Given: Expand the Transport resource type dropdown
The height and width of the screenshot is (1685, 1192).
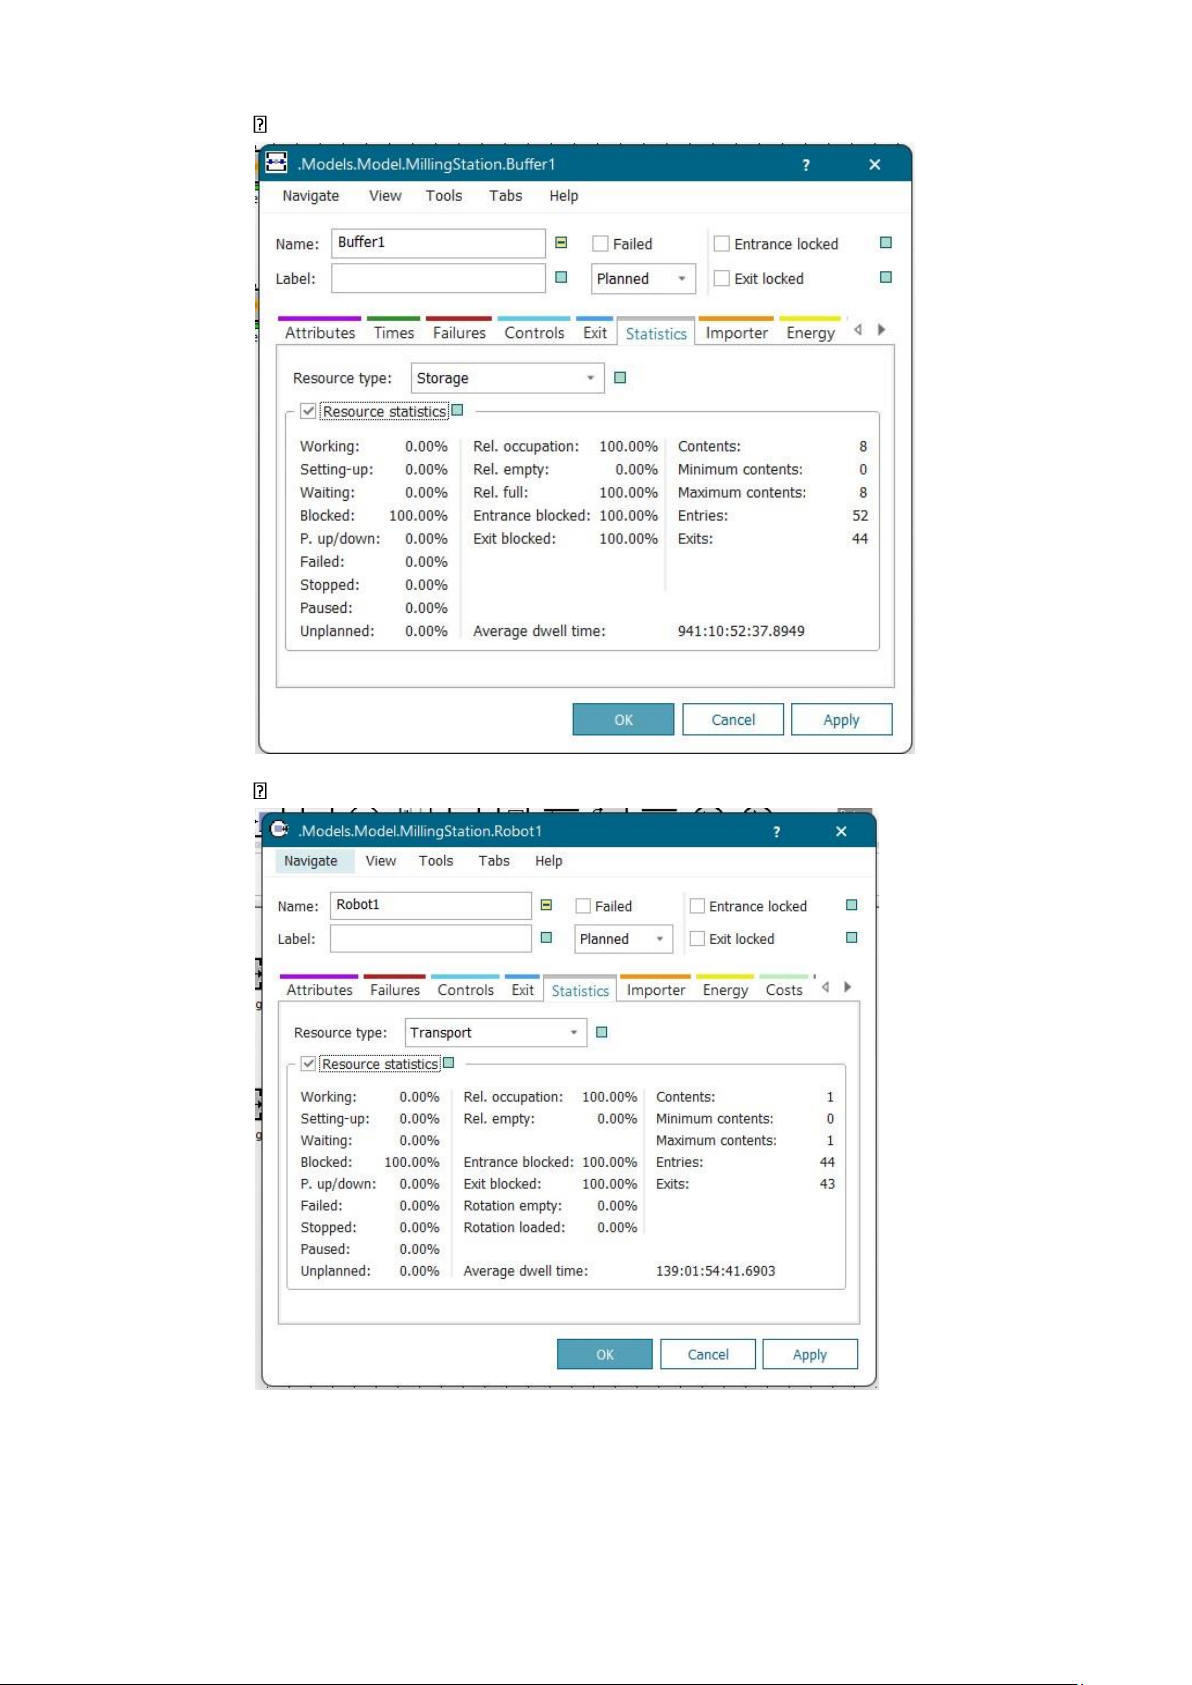Looking at the screenshot, I should (x=495, y=1033).
